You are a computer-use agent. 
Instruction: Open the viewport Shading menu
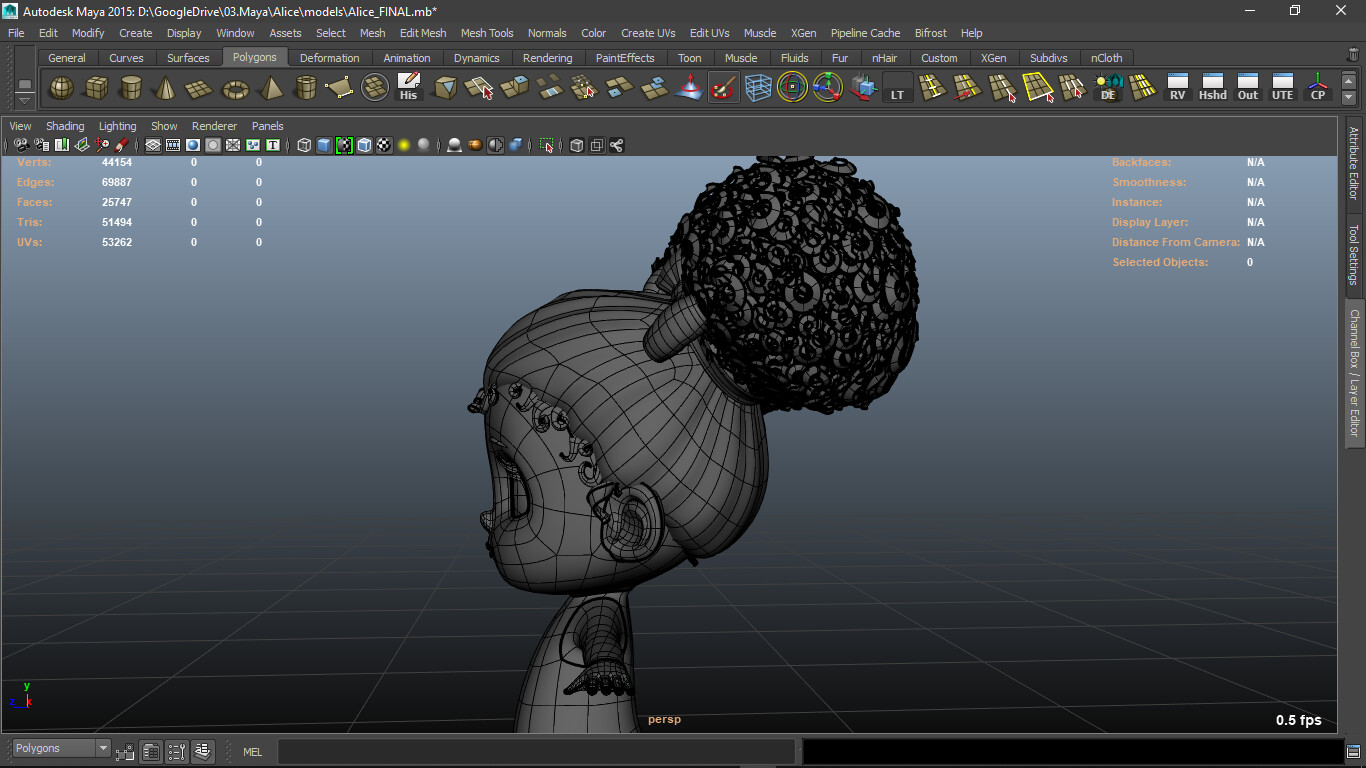pos(65,126)
